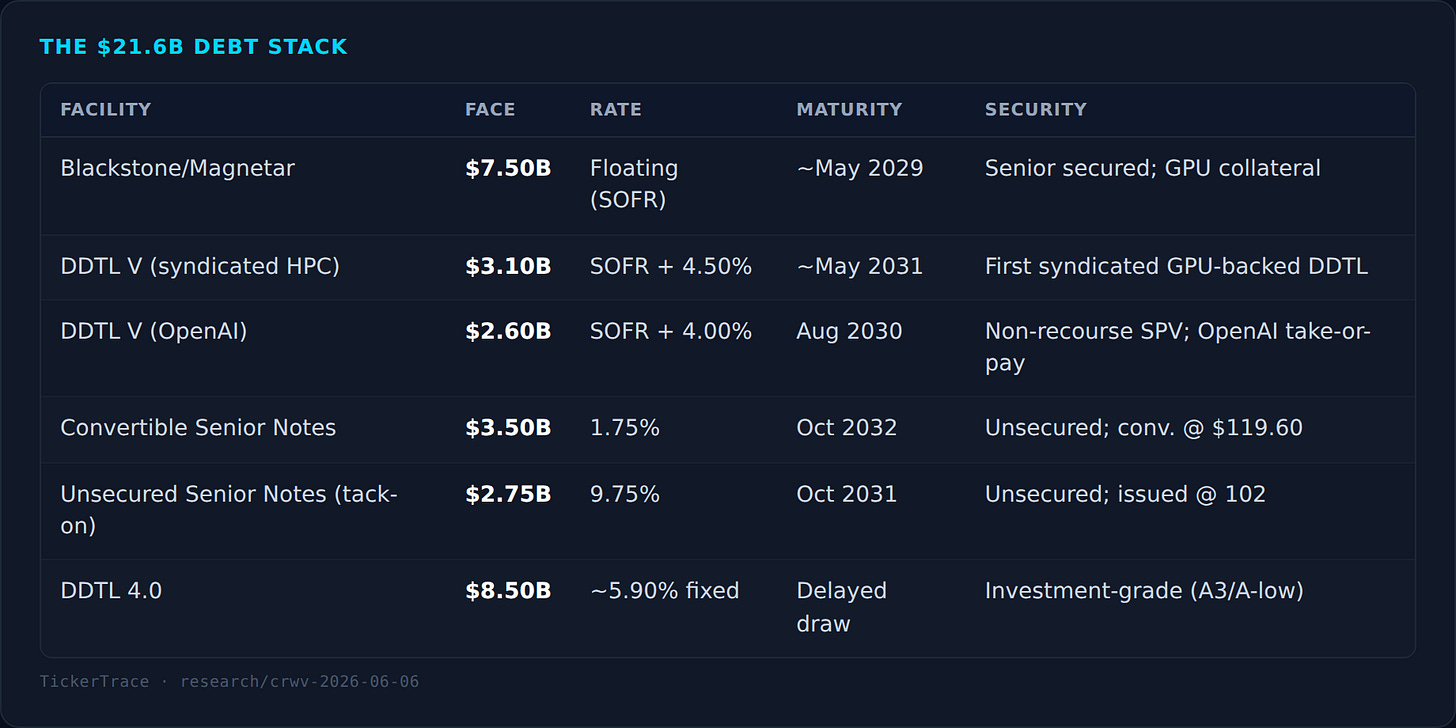The height and width of the screenshot is (728, 1456).
Task: Click 'Unsecured; conv. @ $119.60' cell
Action: (1144, 428)
